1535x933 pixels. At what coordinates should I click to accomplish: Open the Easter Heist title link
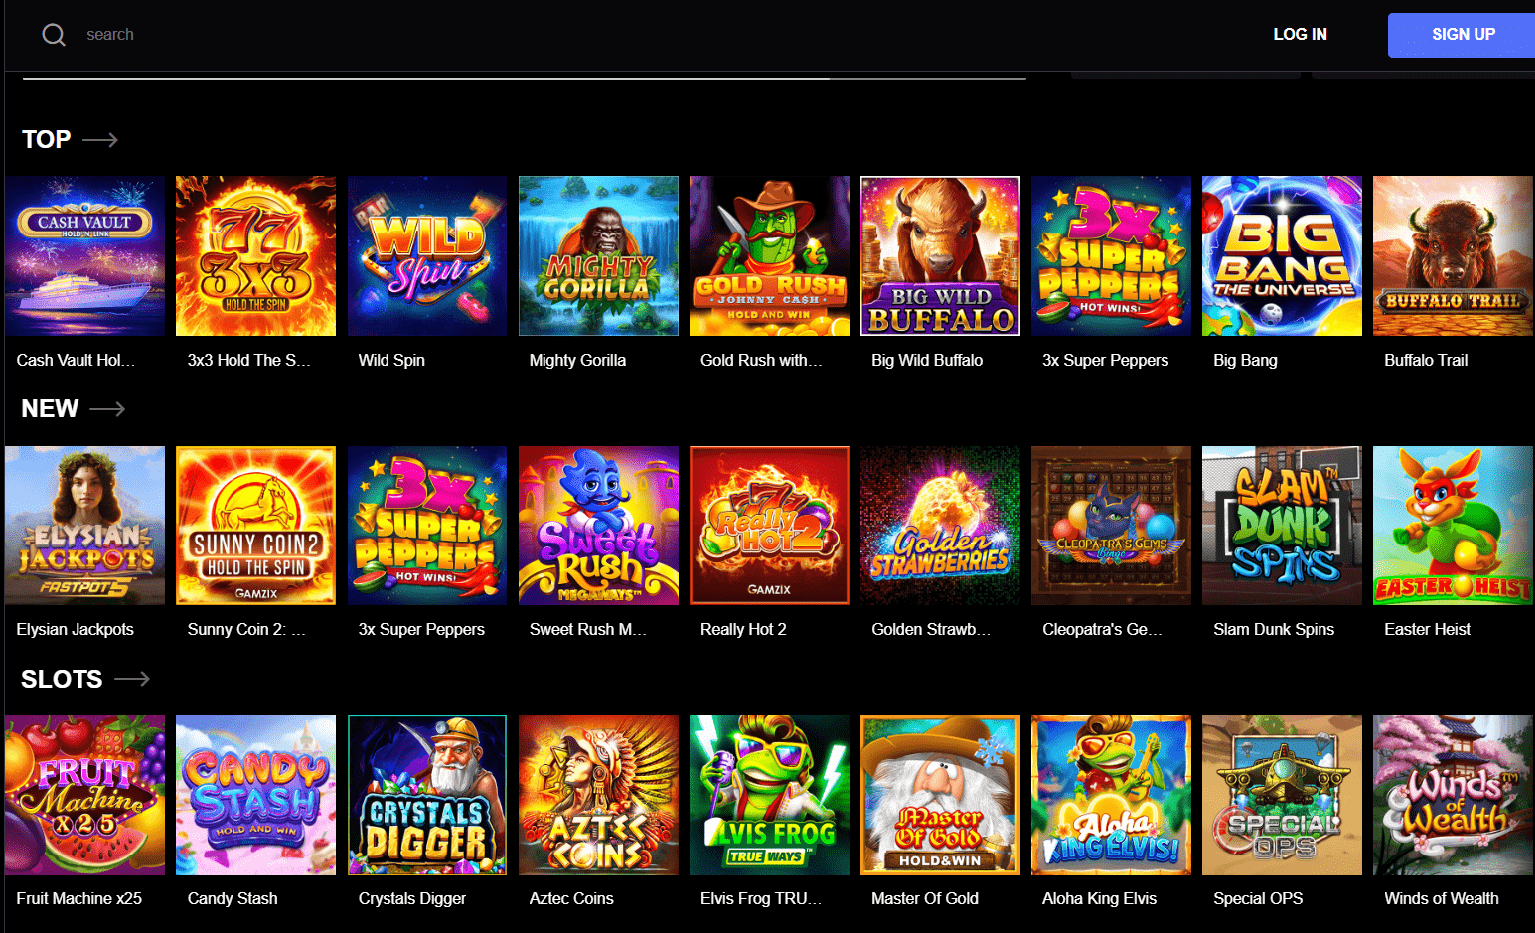1427,629
